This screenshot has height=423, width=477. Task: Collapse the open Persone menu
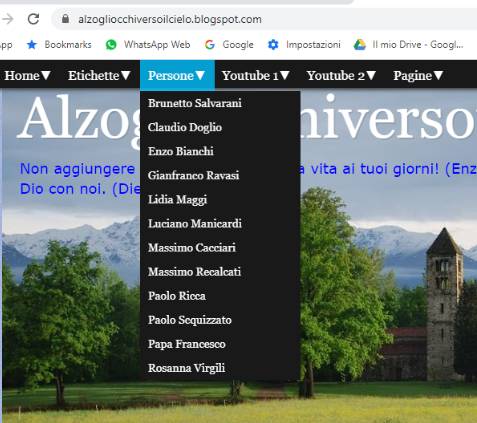coord(177,75)
